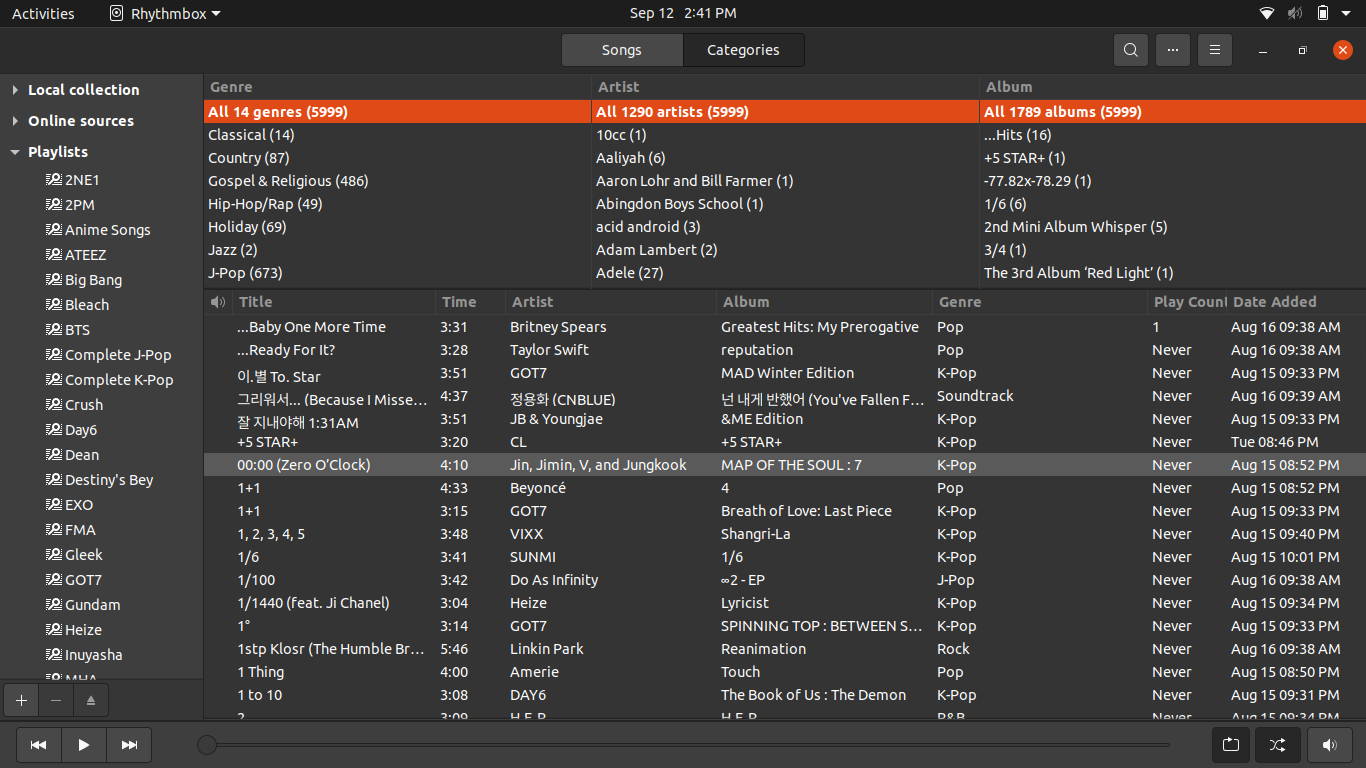The image size is (1366, 768).
Task: Collapse the Playlists section
Action: pyautogui.click(x=15, y=152)
